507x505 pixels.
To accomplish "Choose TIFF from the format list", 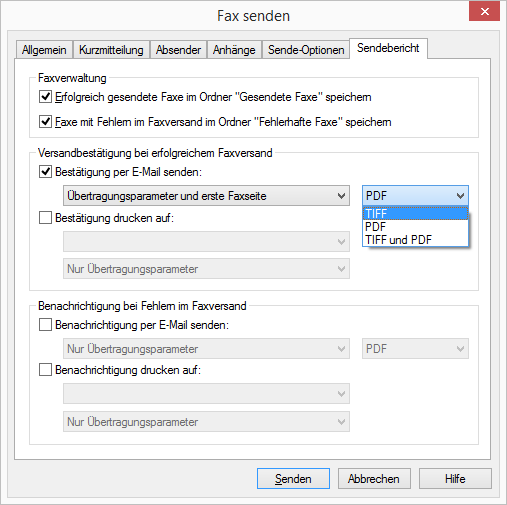I will 415,213.
